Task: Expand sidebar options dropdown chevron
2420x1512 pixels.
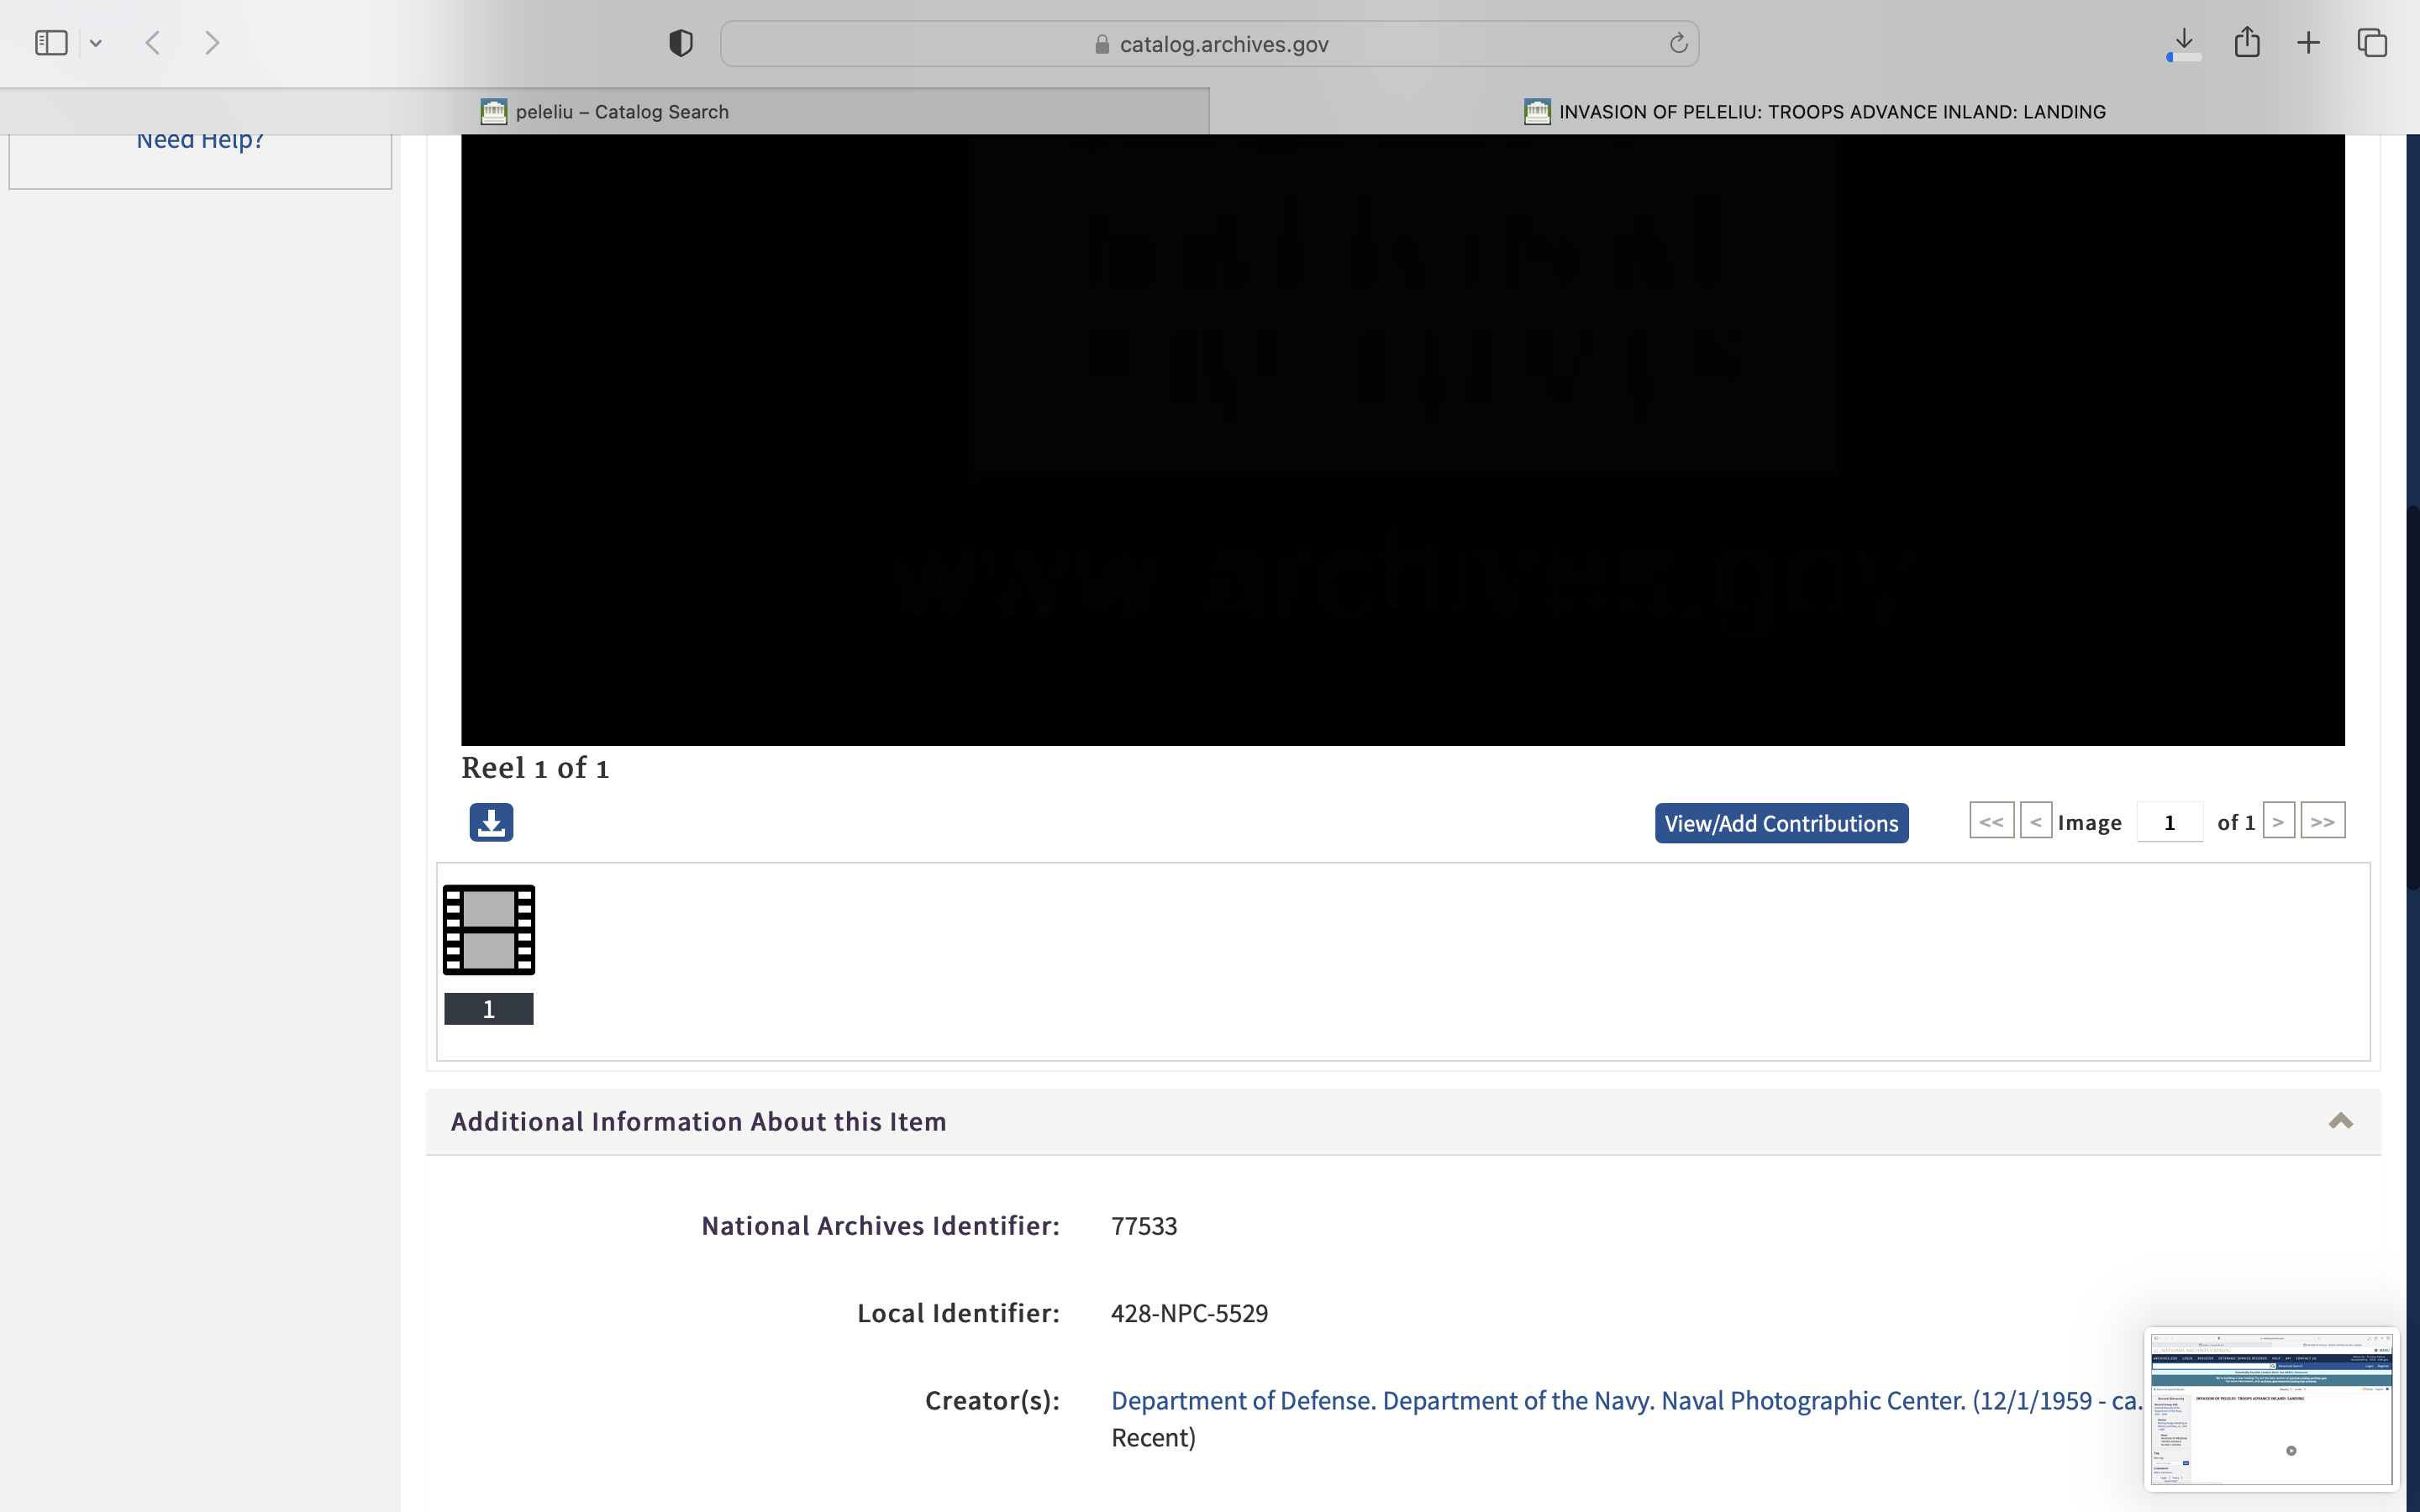Action: coord(96,43)
